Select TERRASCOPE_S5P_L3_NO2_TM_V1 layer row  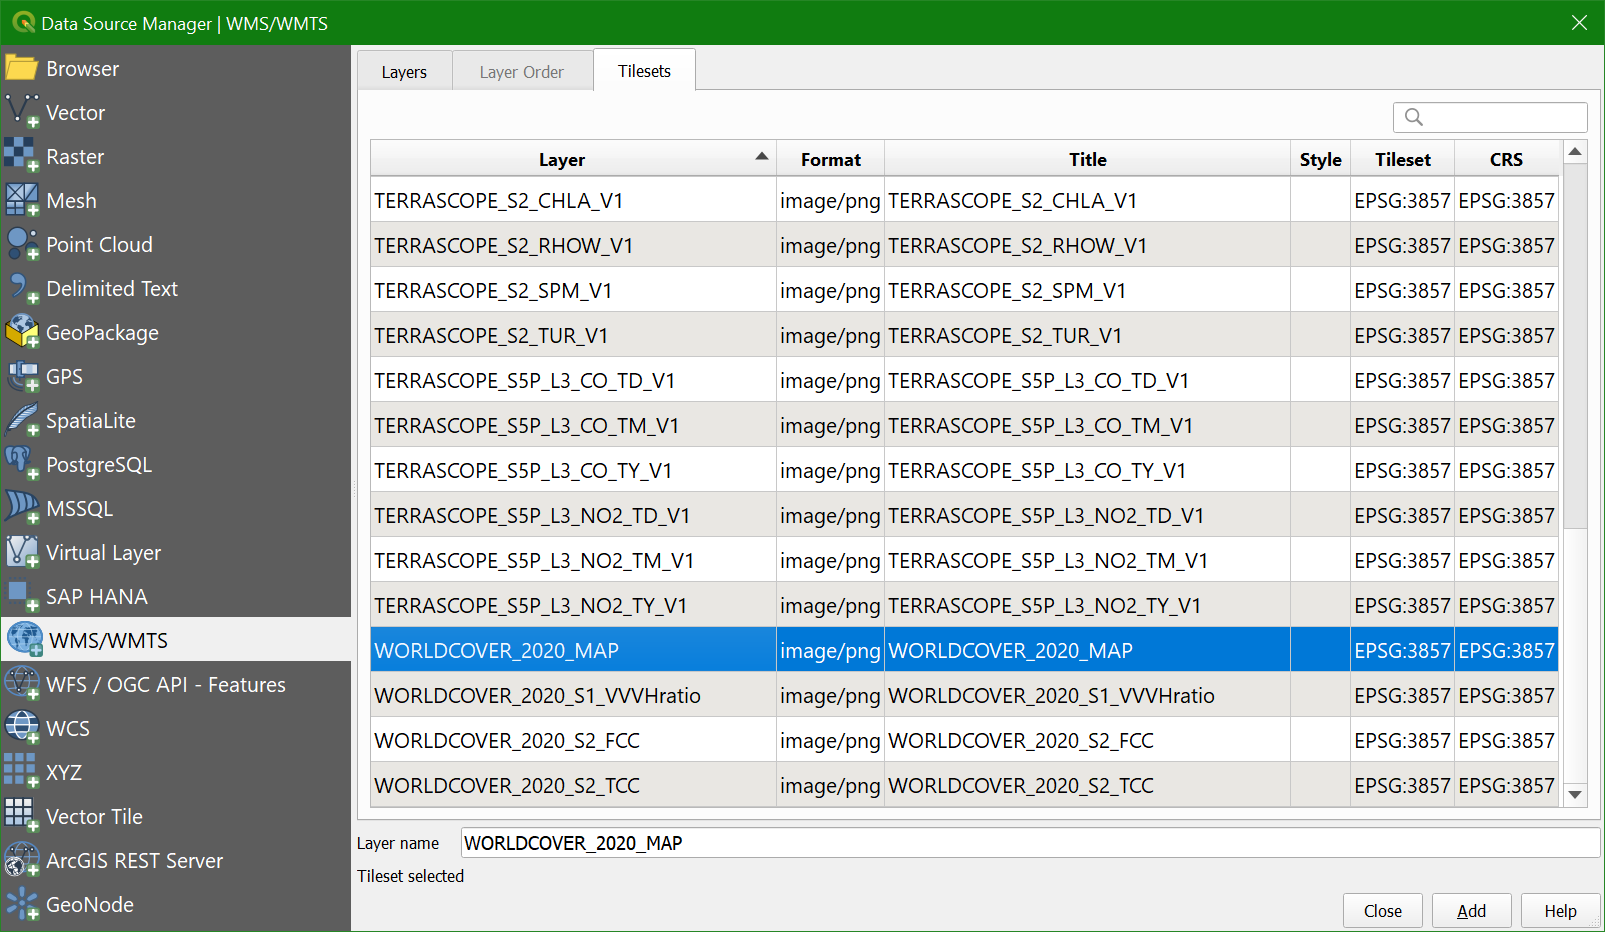click(x=964, y=560)
